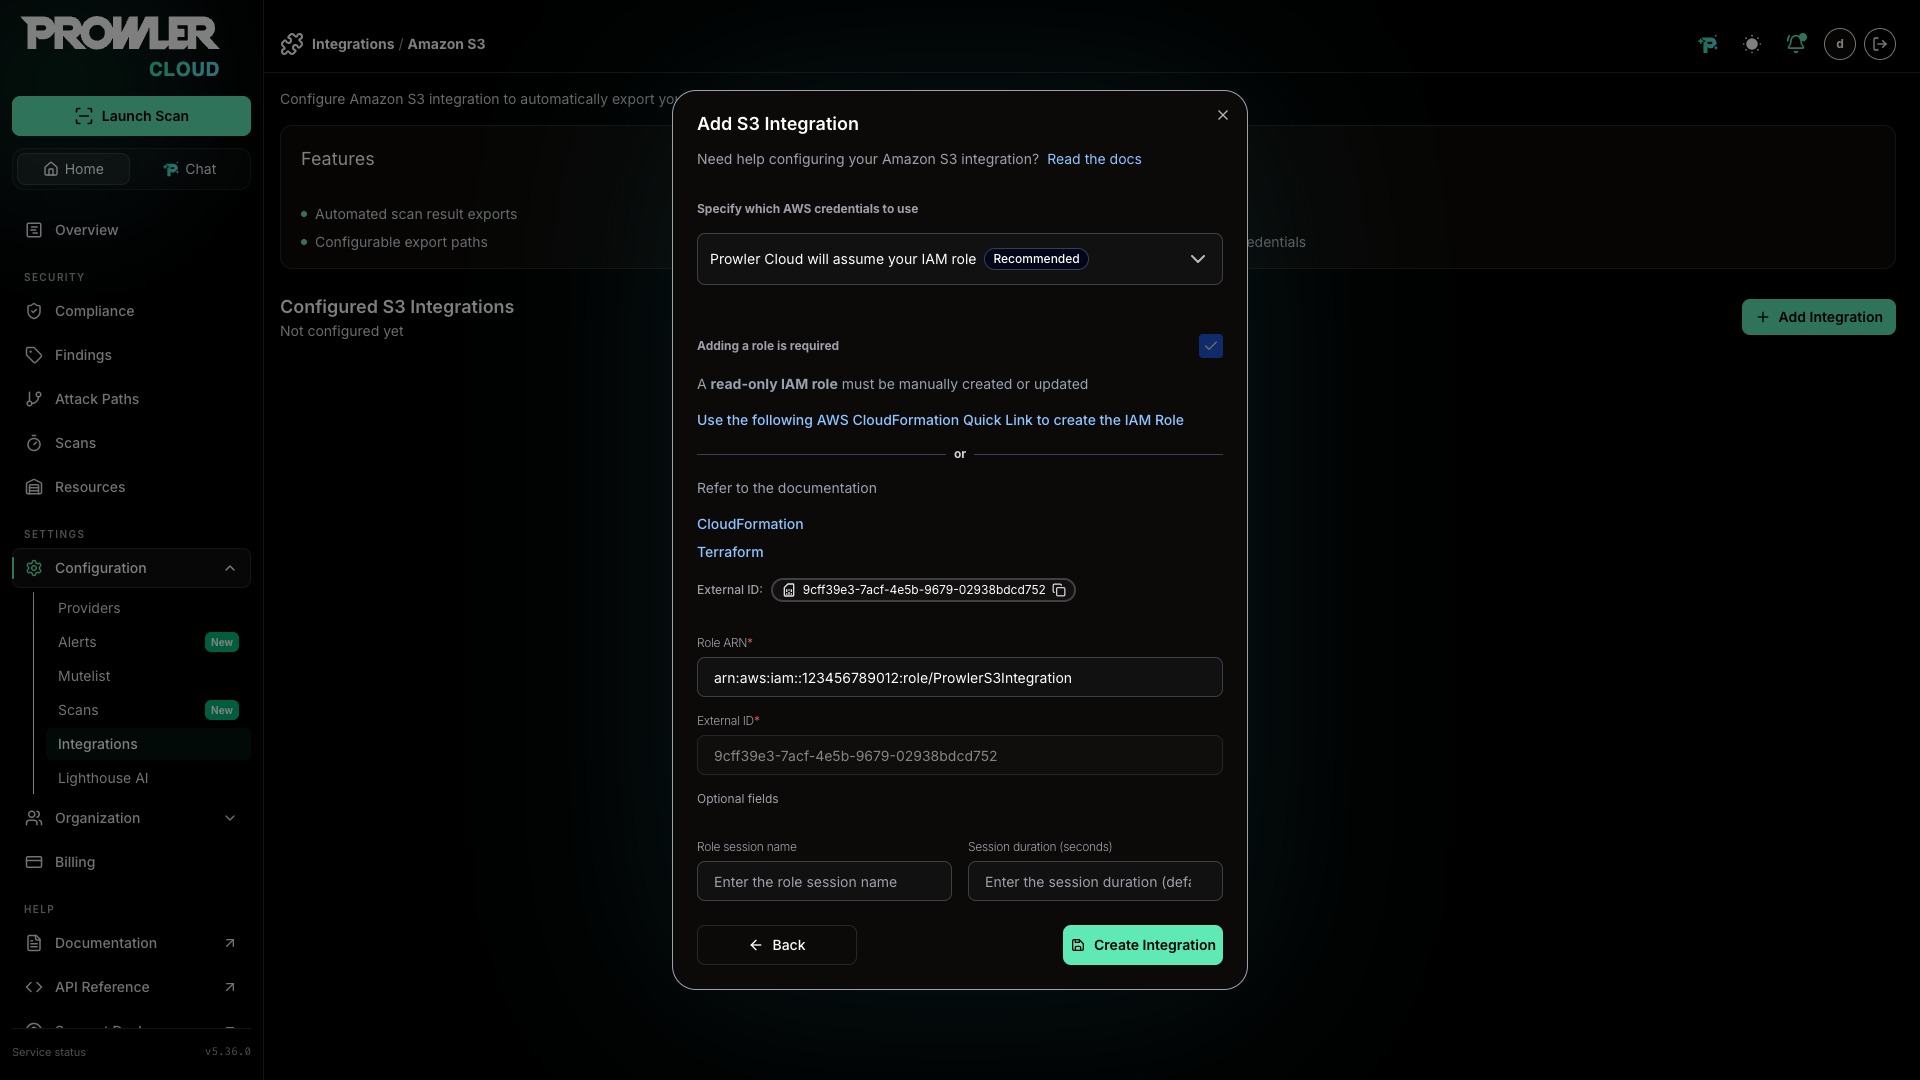Click the Role session name field
The image size is (1920, 1080).
[x=824, y=881]
